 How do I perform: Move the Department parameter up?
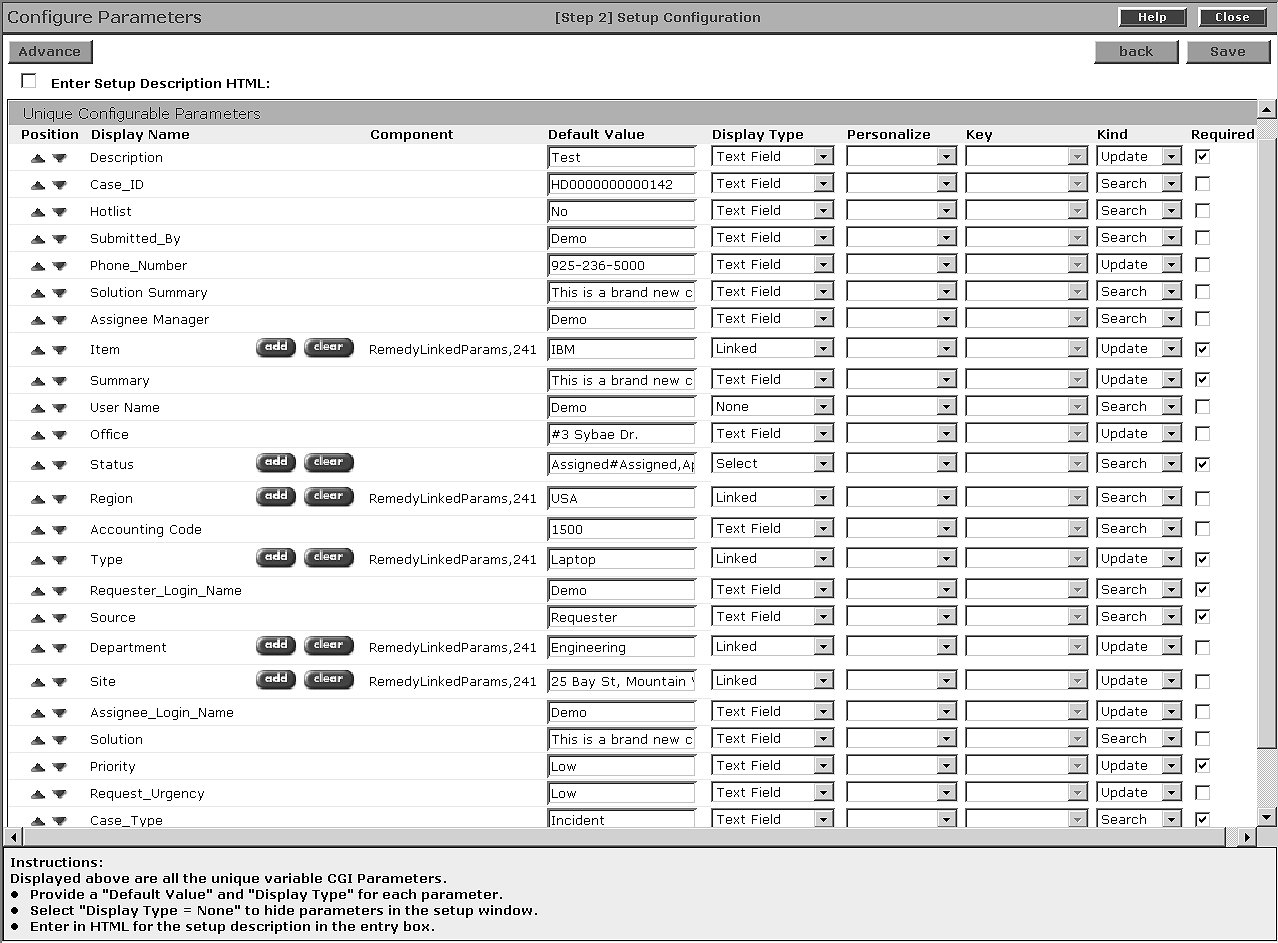(x=38, y=648)
